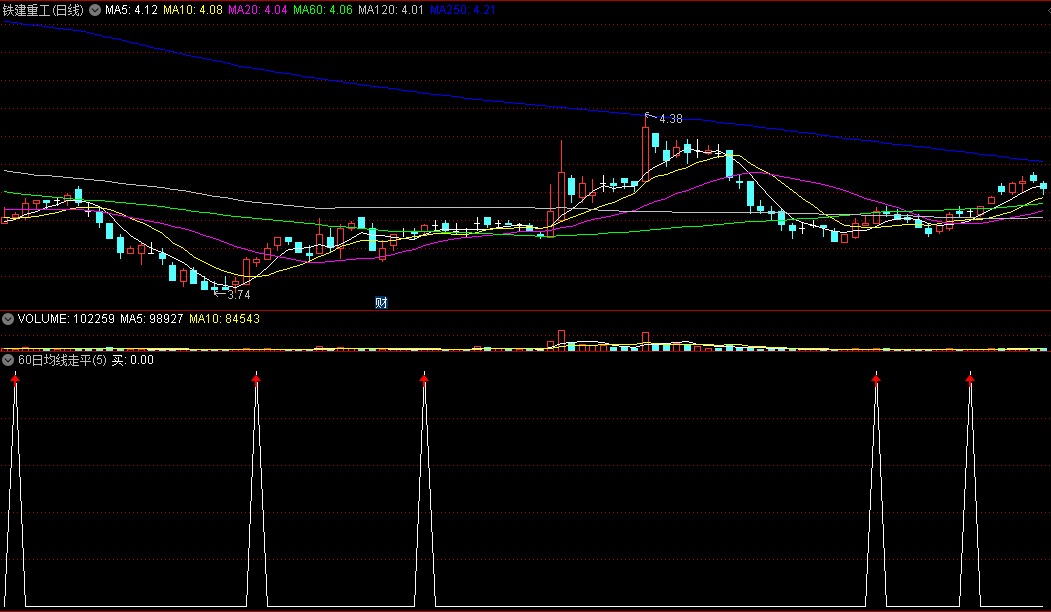The image size is (1051, 612).
Task: Click the yellow MA10: 4.08 label
Action: click(x=193, y=10)
